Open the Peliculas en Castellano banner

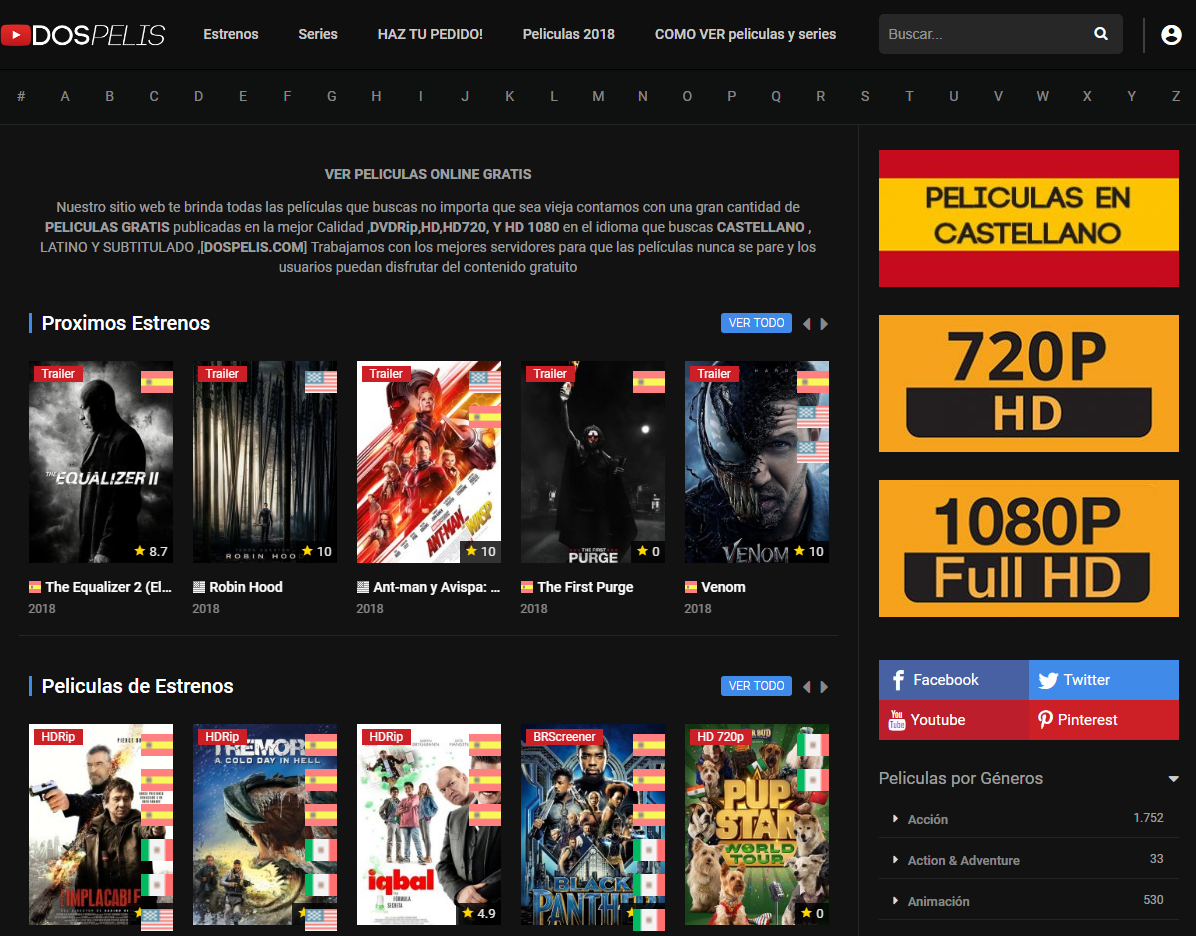click(1028, 218)
